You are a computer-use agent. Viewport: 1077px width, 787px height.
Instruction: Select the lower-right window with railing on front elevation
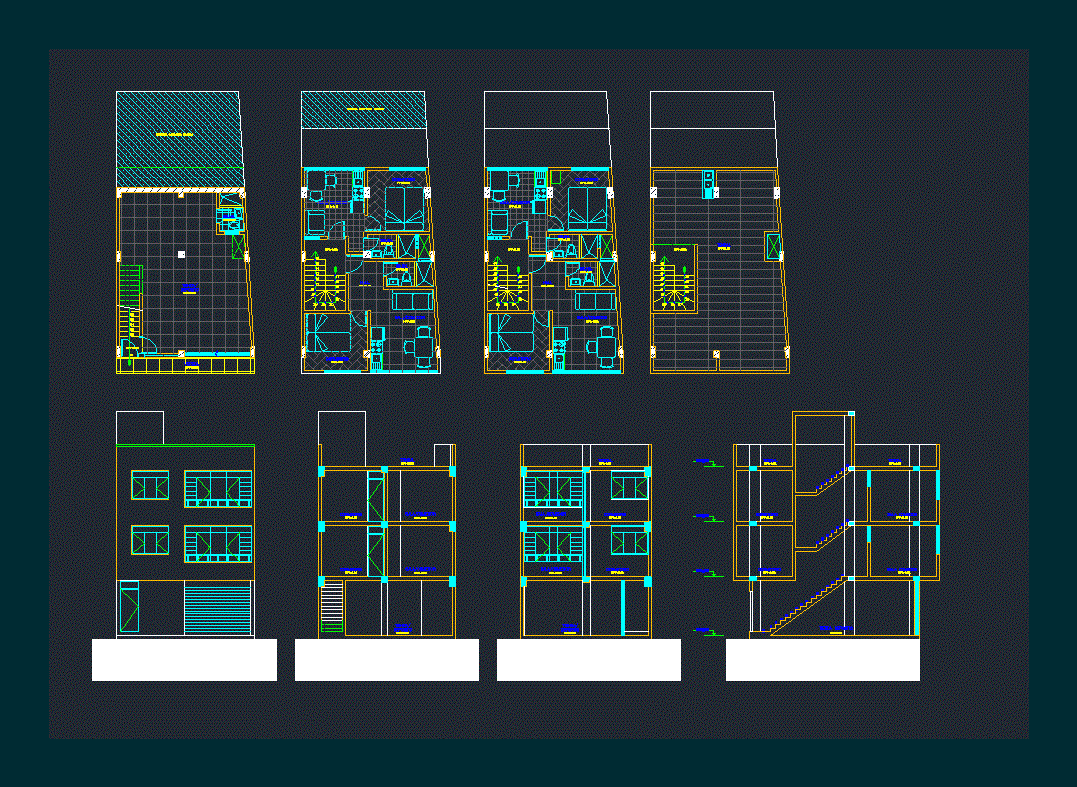218,544
